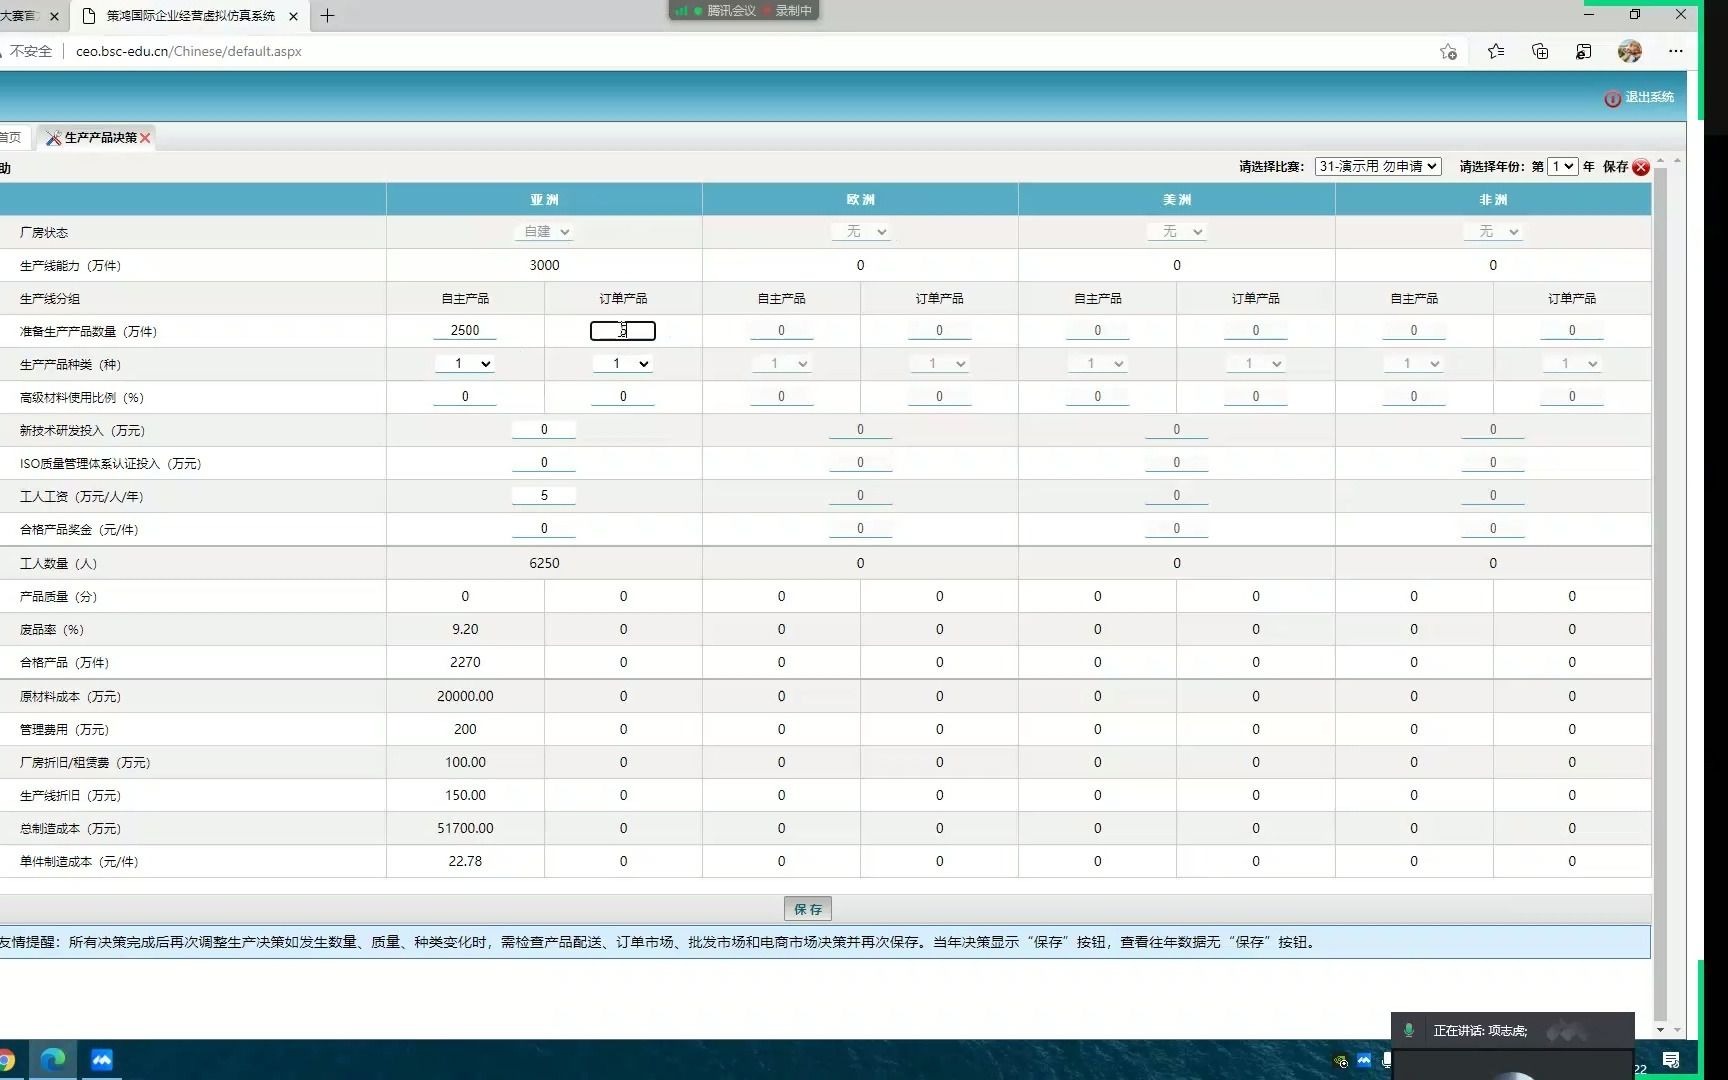
Task: Open the 亚洲 厂房状态 dropdown showing 自建
Action: point(546,232)
